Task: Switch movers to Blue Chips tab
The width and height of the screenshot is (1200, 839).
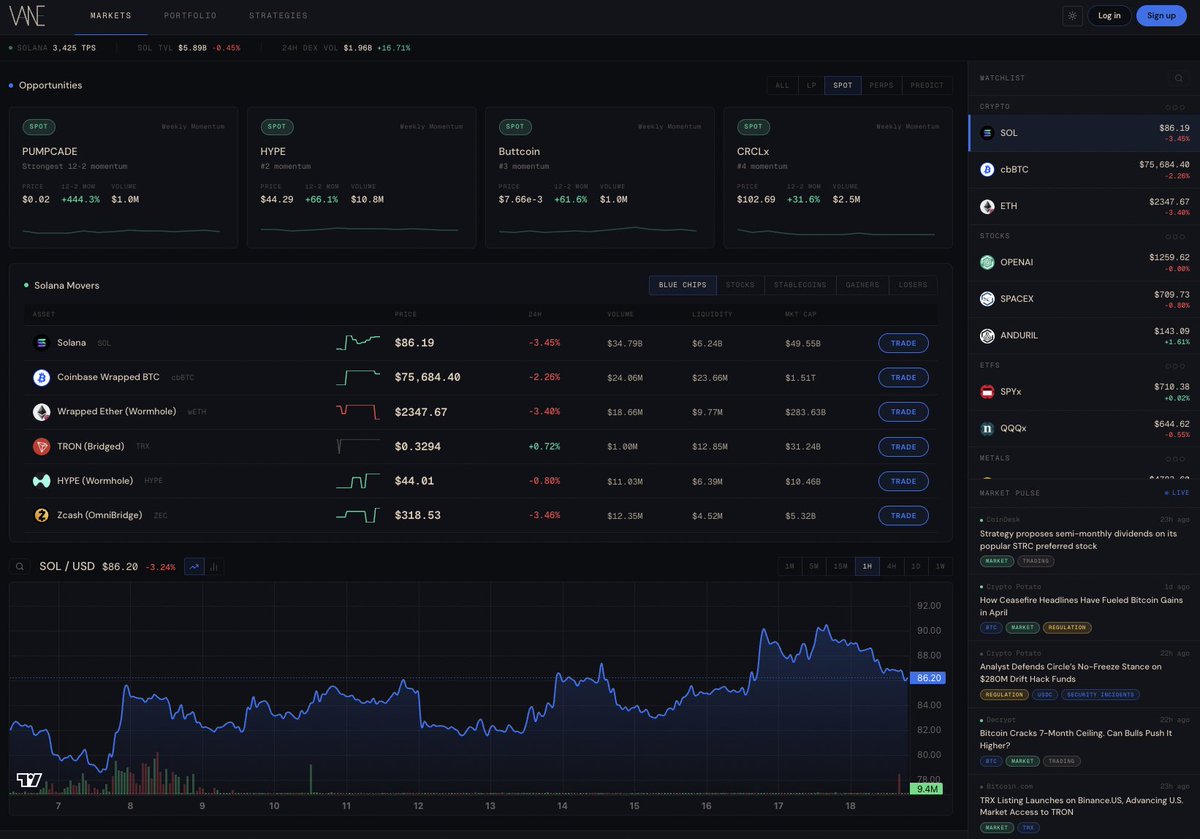Action: 683,285
